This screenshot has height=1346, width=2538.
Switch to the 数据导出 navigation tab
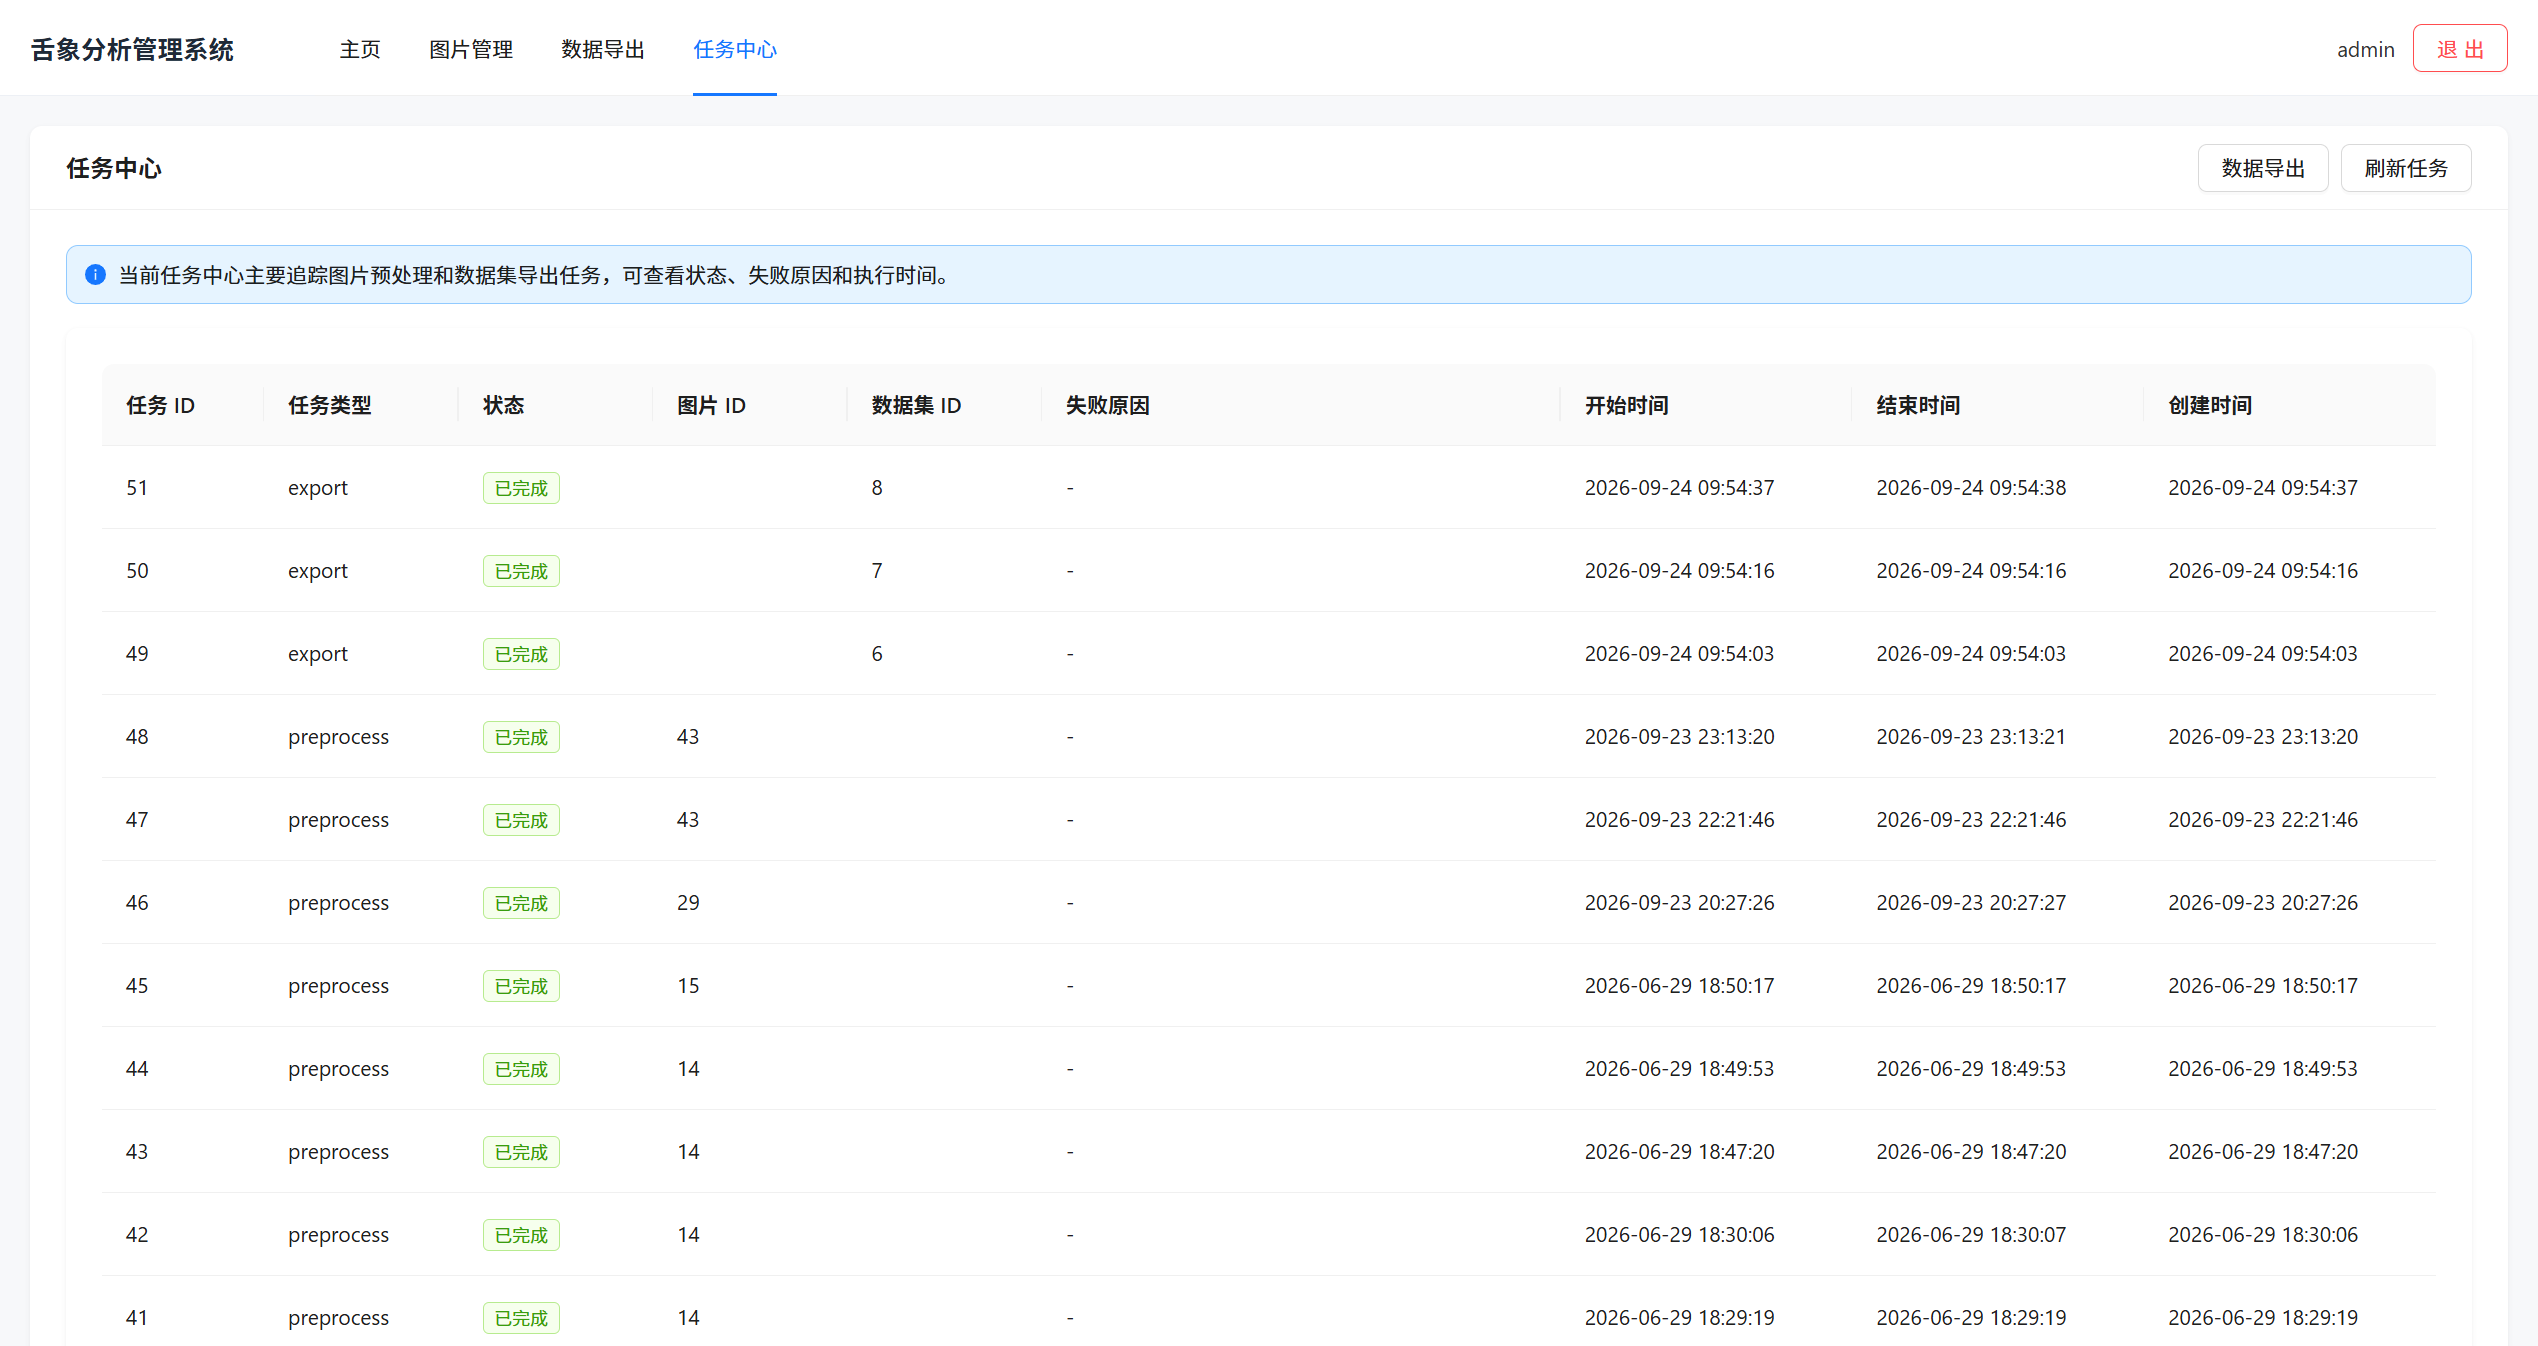tap(603, 49)
